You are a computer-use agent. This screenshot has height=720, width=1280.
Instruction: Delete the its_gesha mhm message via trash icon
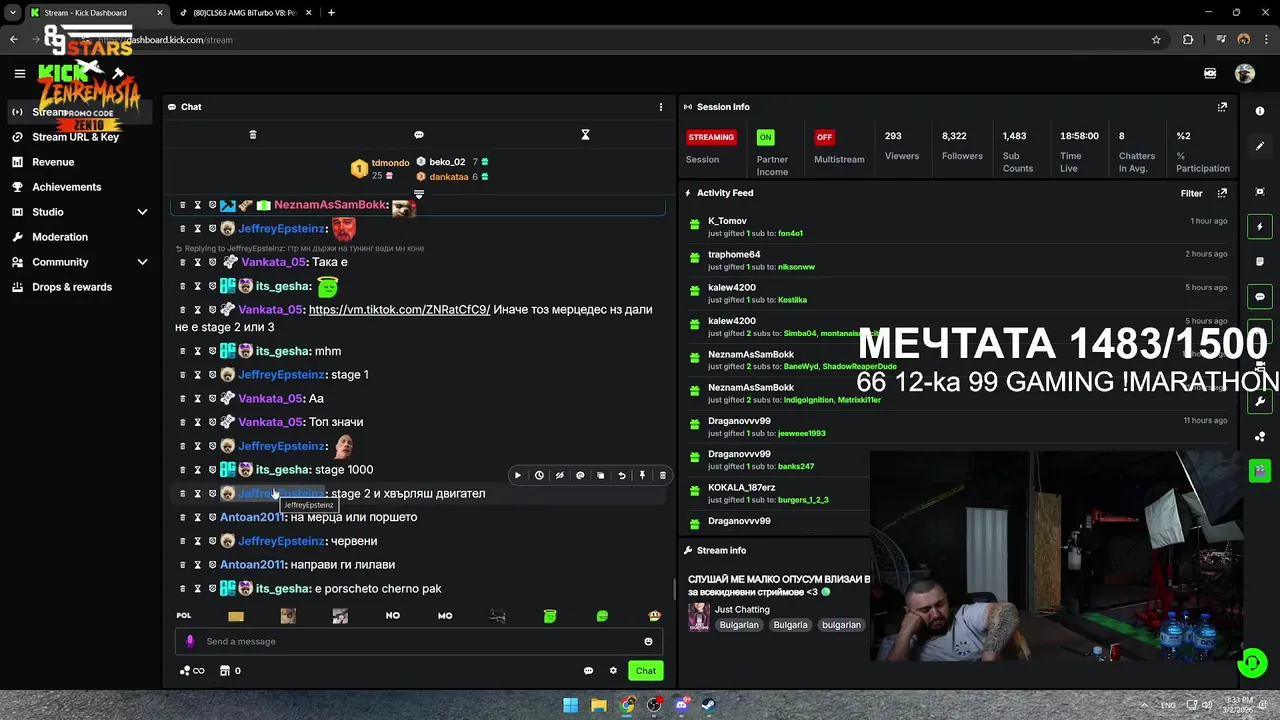coord(182,352)
